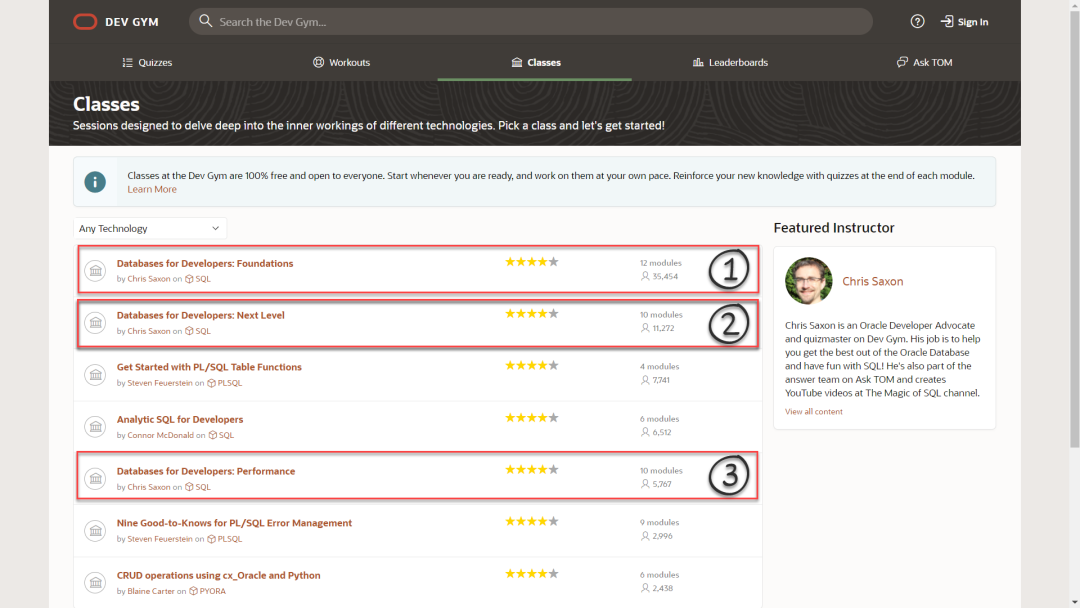Click the Oracle Dev Gym logo
This screenshot has height=608, width=1080.
click(86, 22)
